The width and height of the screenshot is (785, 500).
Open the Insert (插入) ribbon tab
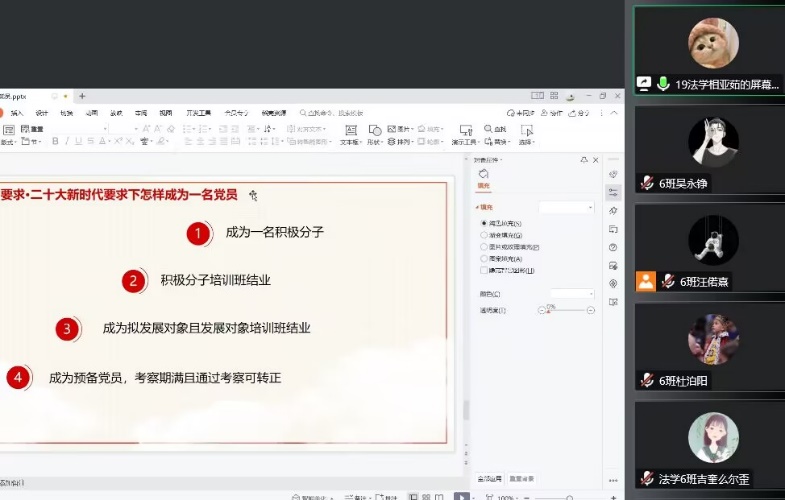tap(17, 113)
